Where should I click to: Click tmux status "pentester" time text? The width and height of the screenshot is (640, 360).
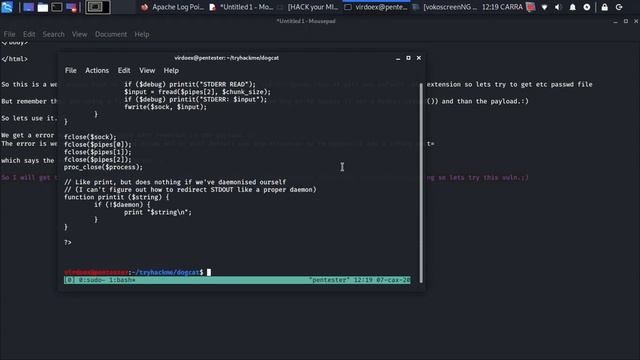[x=360, y=280]
